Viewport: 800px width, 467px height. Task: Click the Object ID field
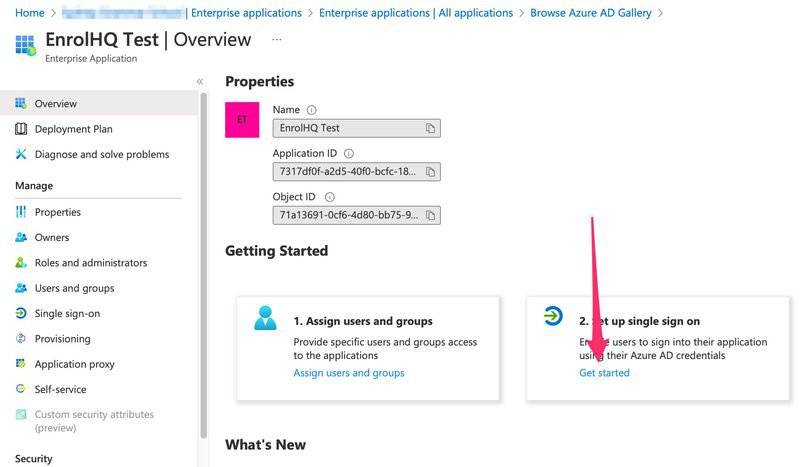357,215
